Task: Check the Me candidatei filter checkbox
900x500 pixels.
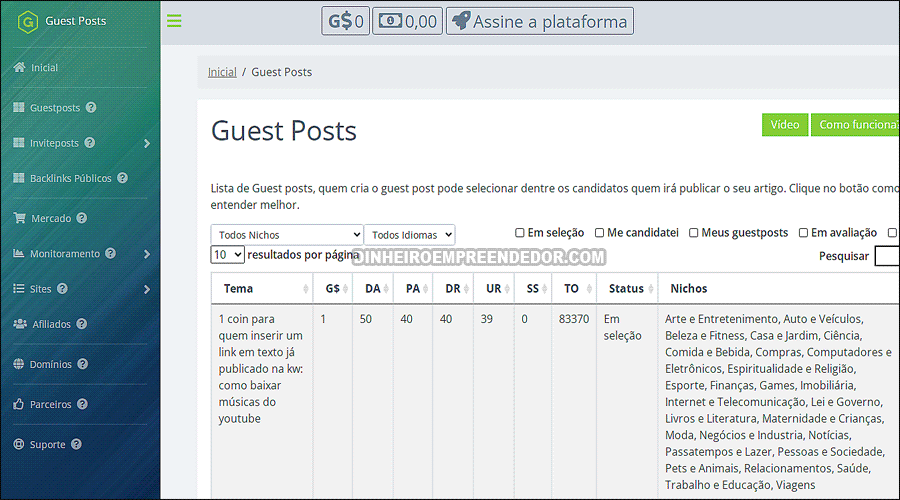Action: pos(599,232)
